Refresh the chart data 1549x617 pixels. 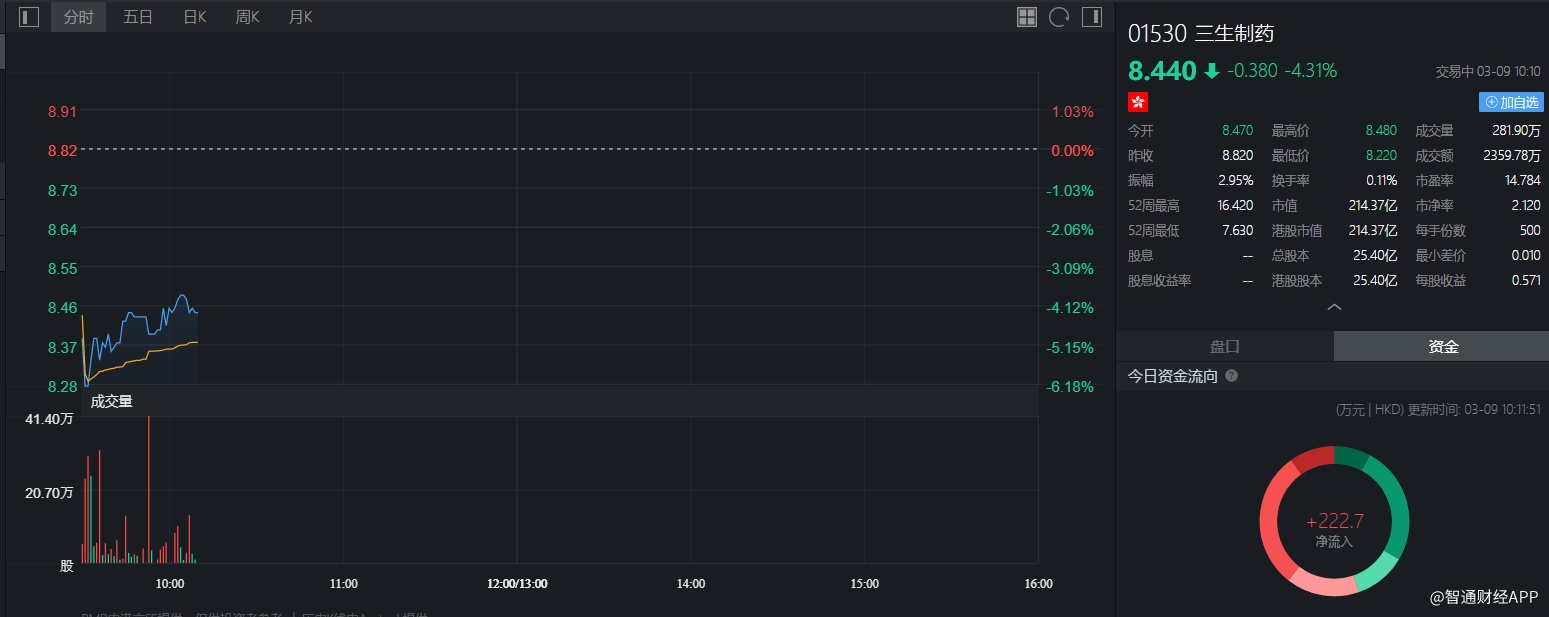click(x=1059, y=17)
